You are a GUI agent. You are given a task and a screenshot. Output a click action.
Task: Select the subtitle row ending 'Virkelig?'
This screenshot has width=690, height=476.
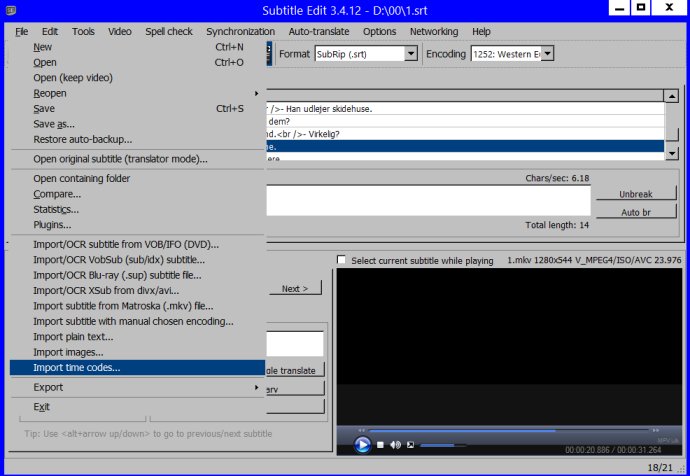(x=465, y=134)
